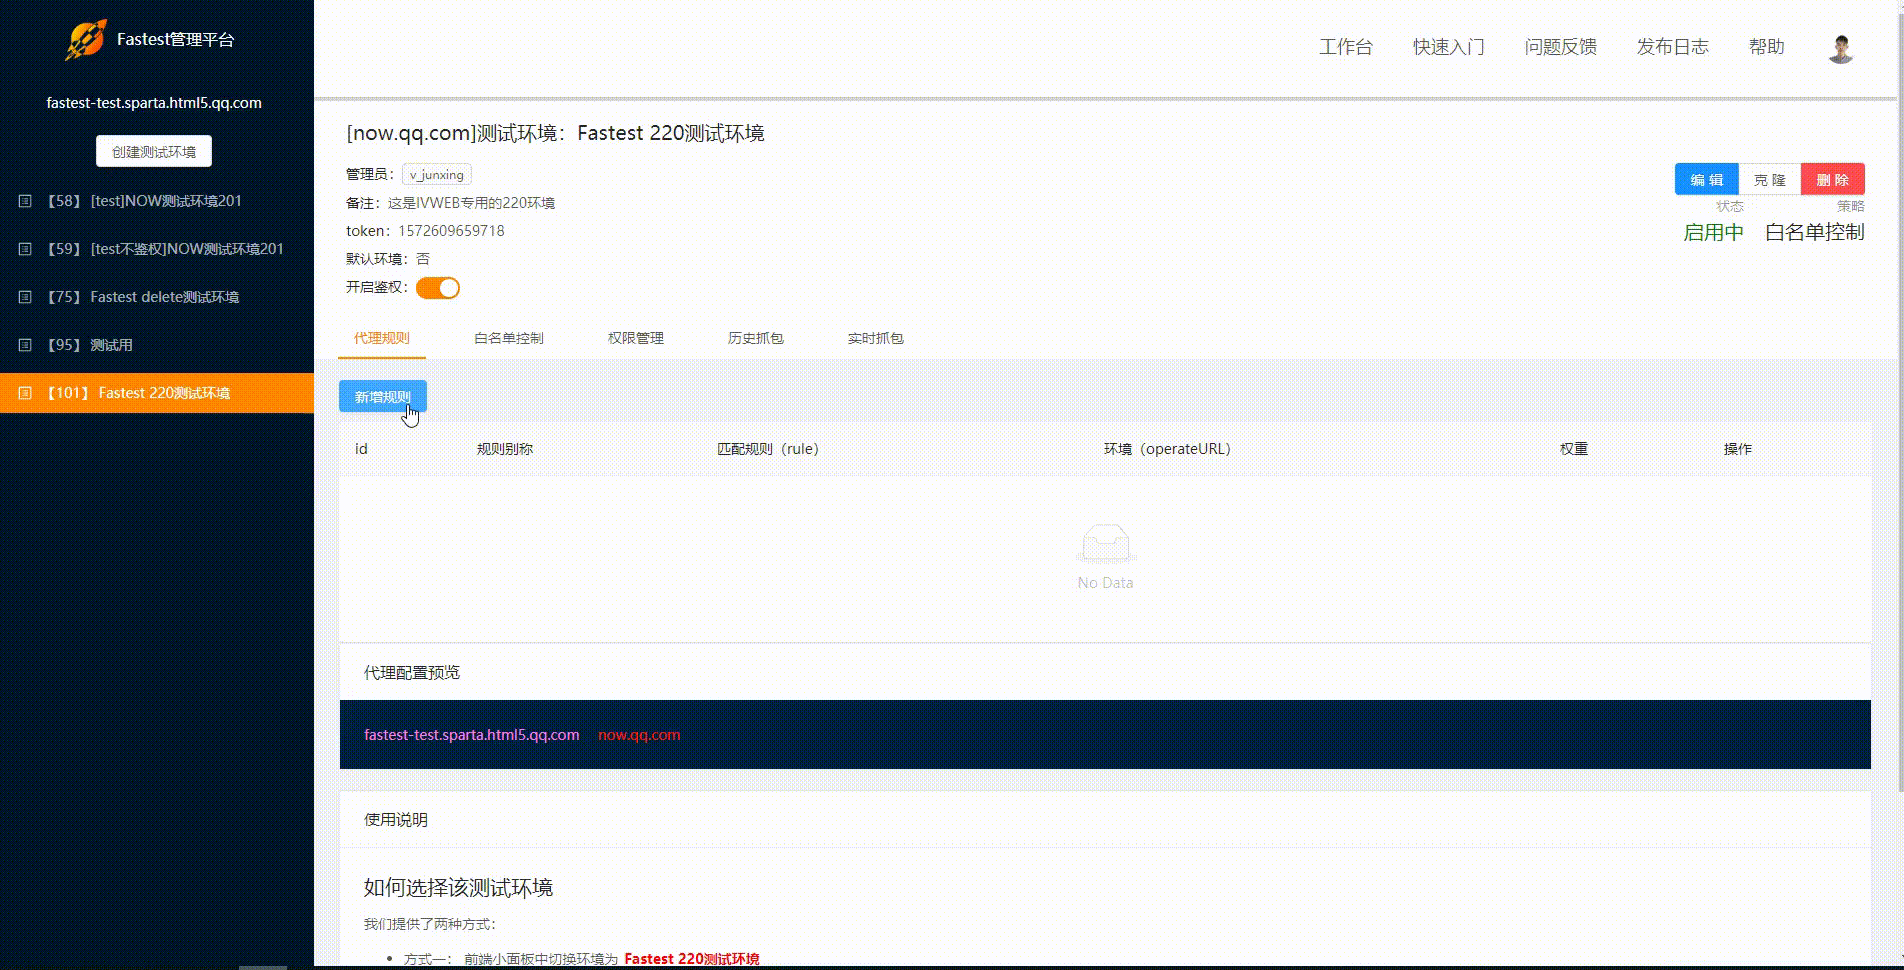The image size is (1904, 970).
Task: Open the 权限管理 tab
Action: click(636, 338)
